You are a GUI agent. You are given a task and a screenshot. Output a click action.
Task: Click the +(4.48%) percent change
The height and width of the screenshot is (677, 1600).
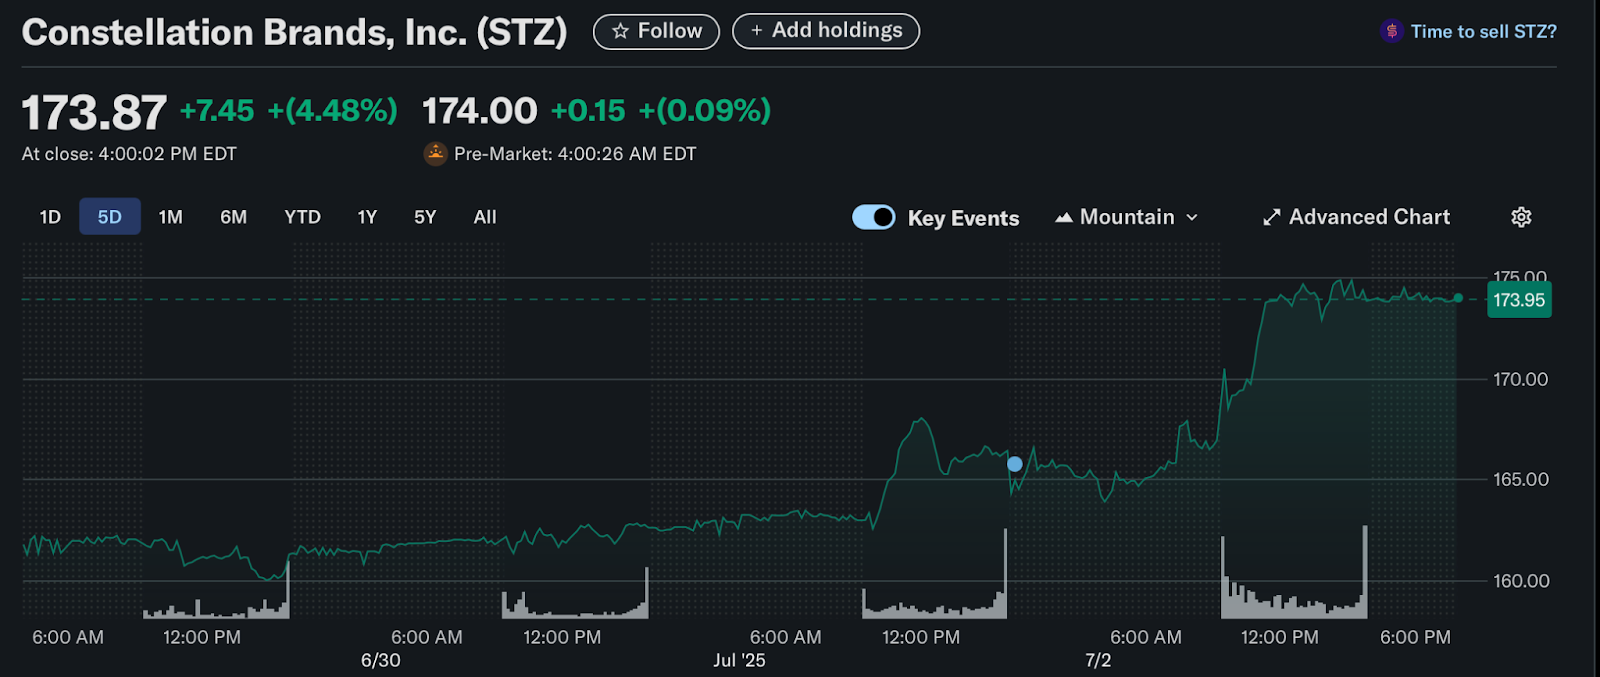(333, 110)
